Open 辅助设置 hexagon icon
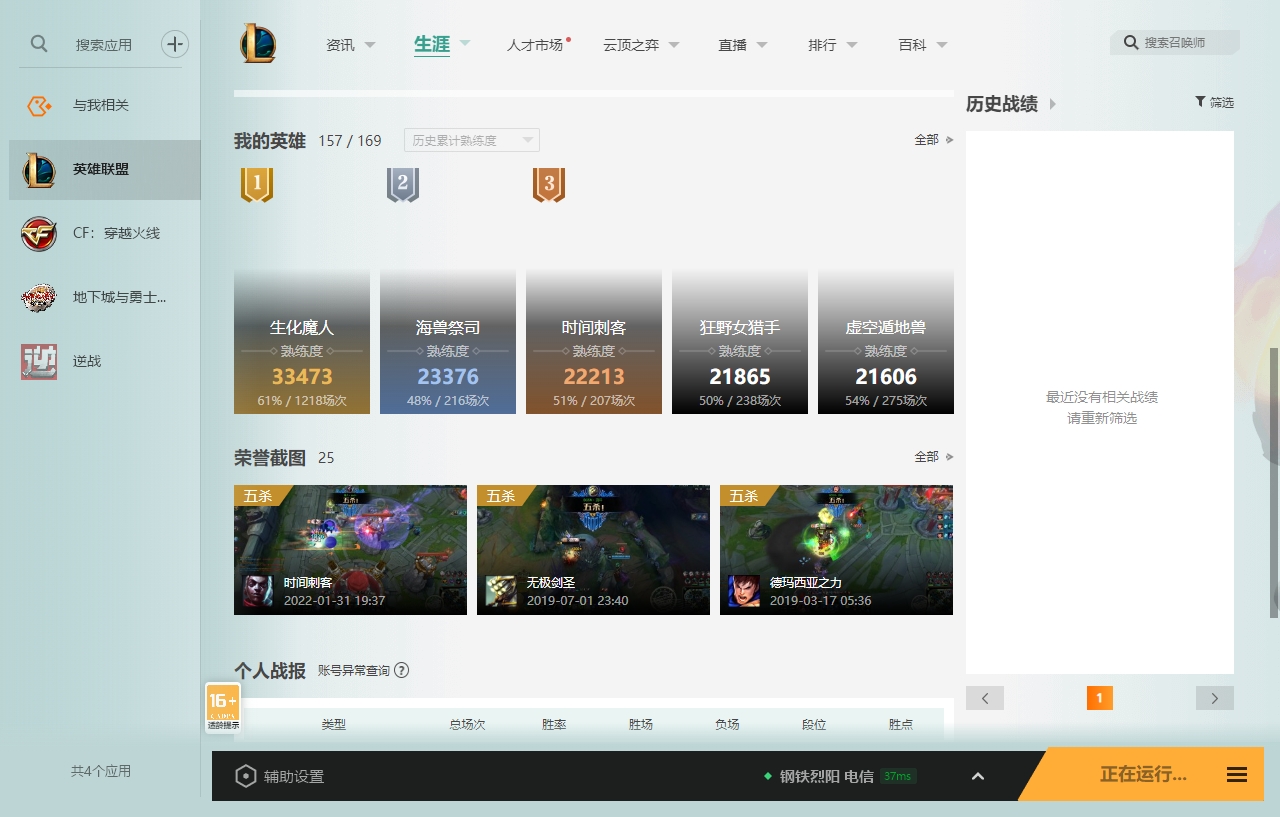The image size is (1280, 817). coord(246,776)
